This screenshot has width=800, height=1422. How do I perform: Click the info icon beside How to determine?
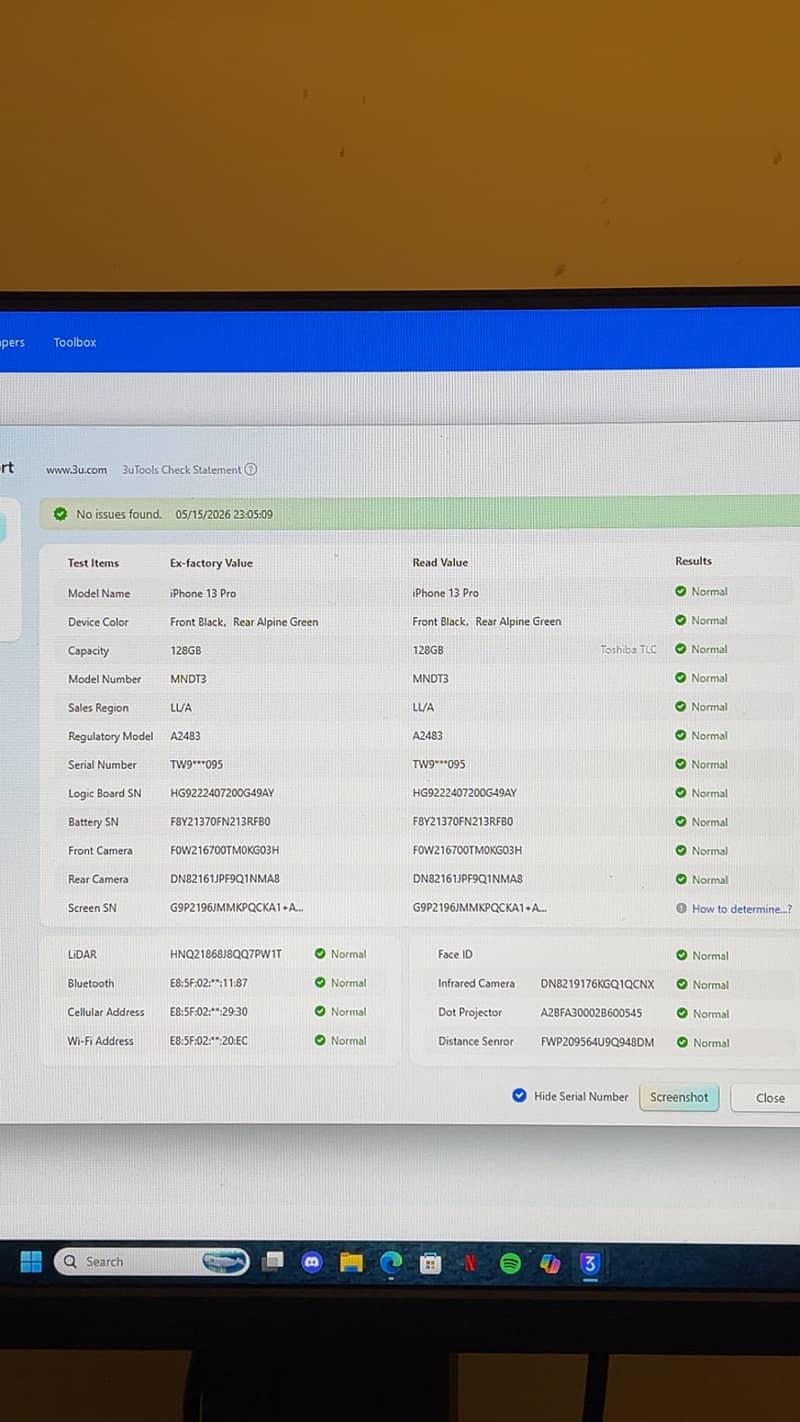[x=681, y=909]
